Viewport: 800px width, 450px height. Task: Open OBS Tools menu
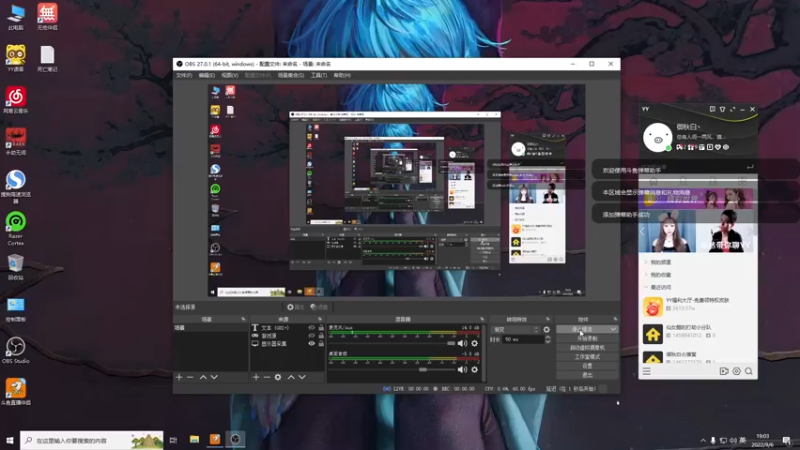point(319,76)
